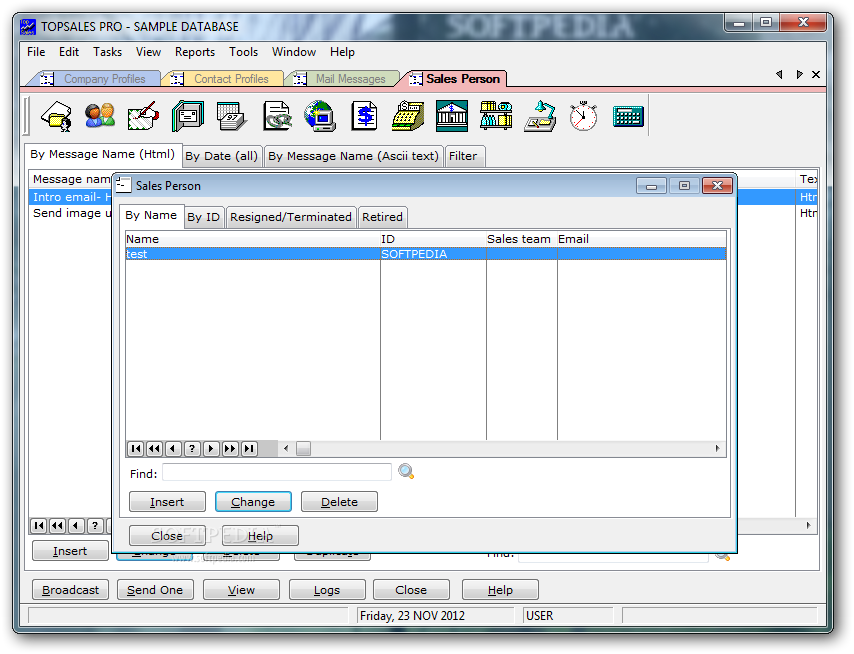The width and height of the screenshot is (854, 654).
Task: Click the Sales Person horizontal scrollbar thumb
Action: 303,449
